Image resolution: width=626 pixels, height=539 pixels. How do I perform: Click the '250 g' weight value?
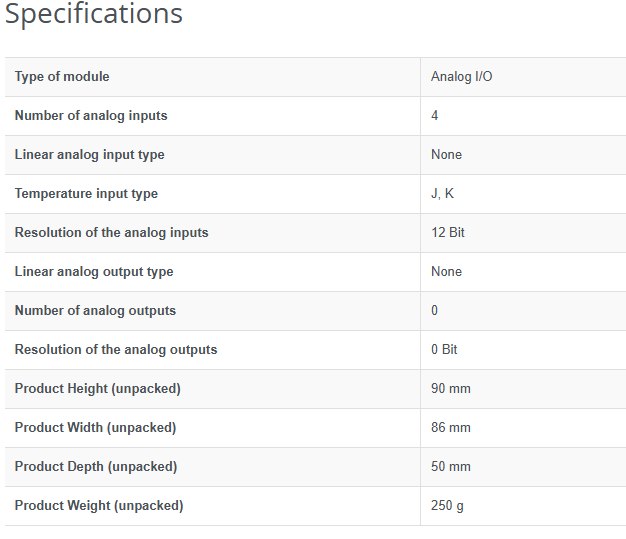(x=447, y=506)
